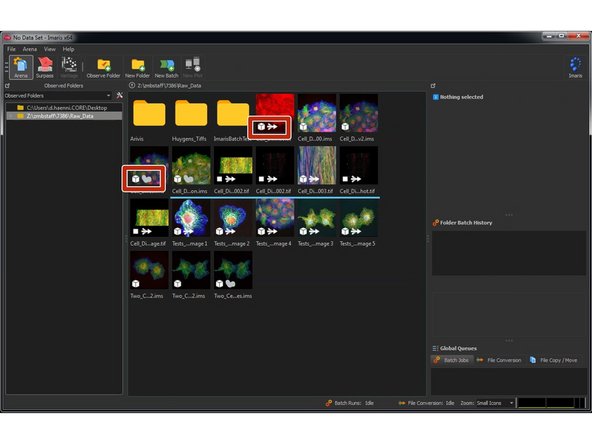
Task: Click the Z:\zmbstaff\7386\Raw_Data path text above thumbnails
Action: [x=169, y=86]
